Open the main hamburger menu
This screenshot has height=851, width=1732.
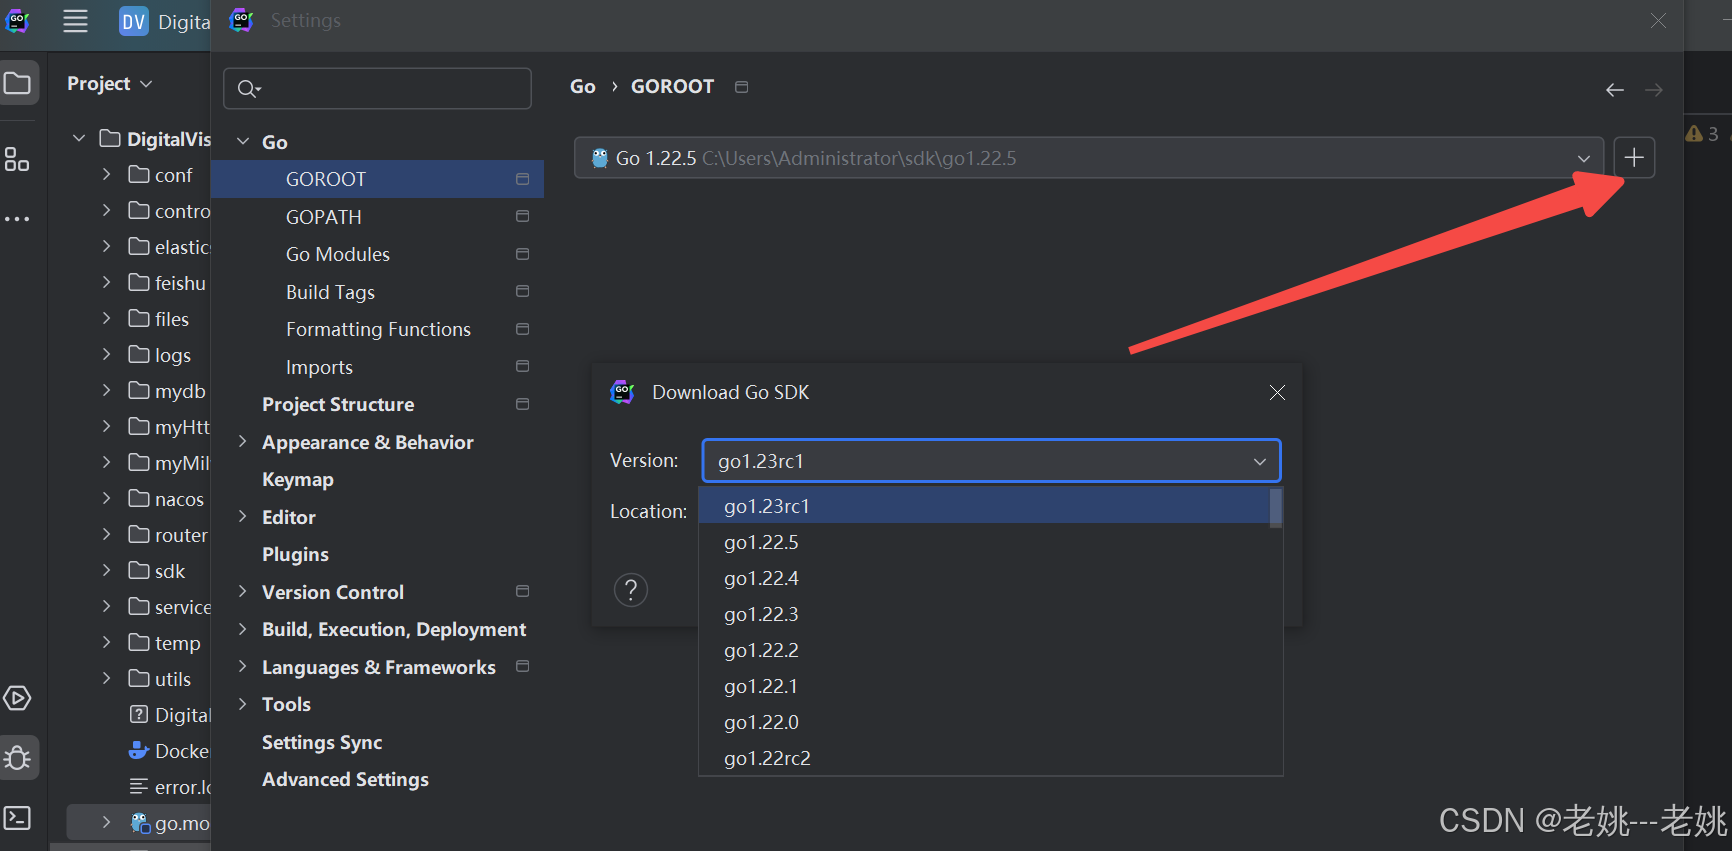point(75,21)
